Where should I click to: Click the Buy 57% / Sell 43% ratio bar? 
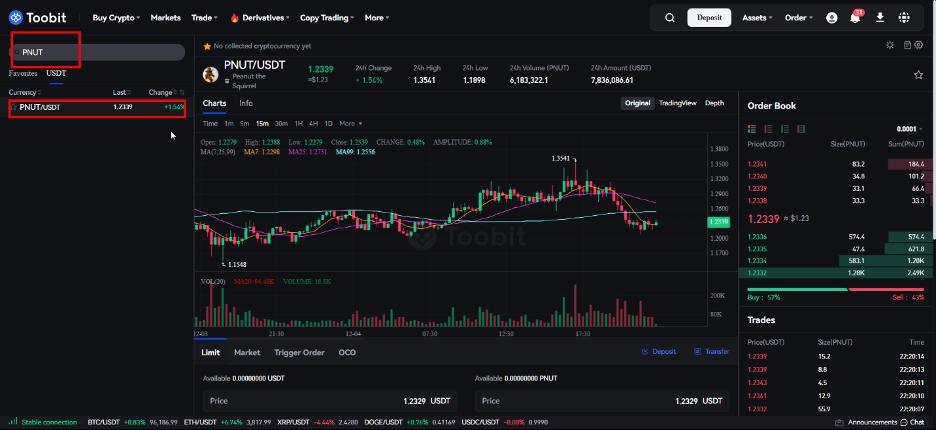(x=836, y=290)
